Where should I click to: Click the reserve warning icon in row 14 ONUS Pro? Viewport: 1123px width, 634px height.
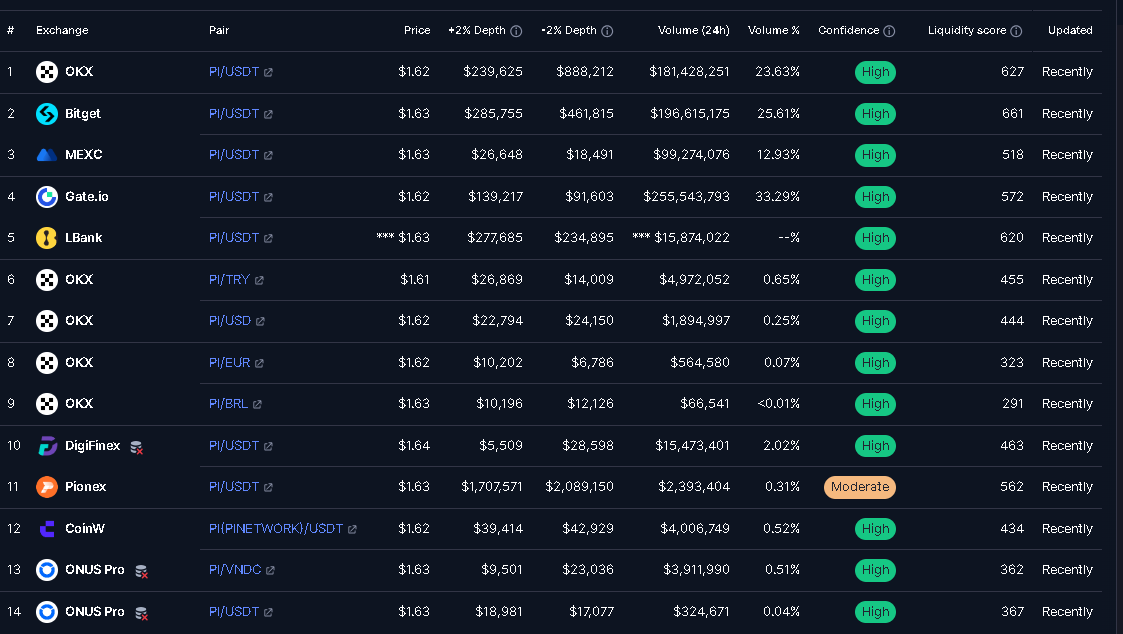(141, 613)
